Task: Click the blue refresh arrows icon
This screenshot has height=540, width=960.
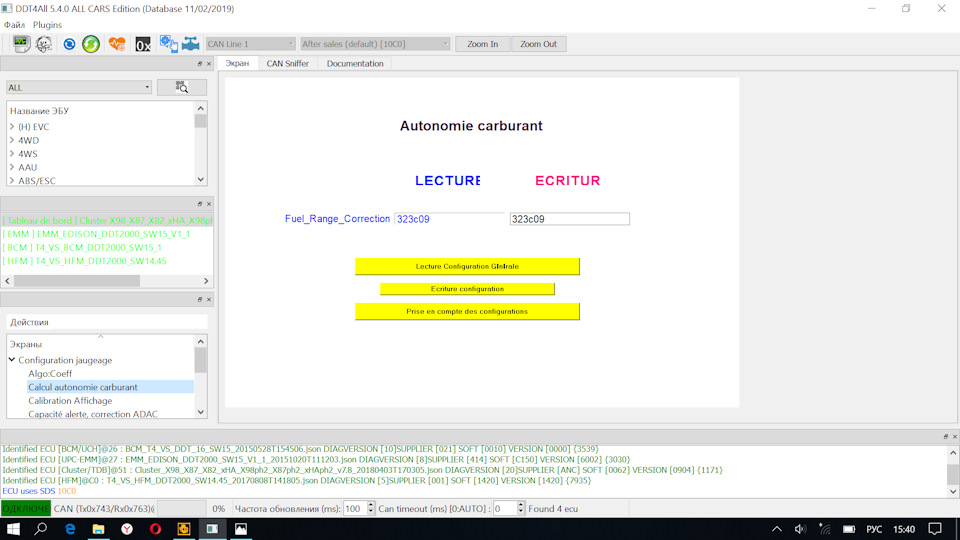Action: point(69,44)
